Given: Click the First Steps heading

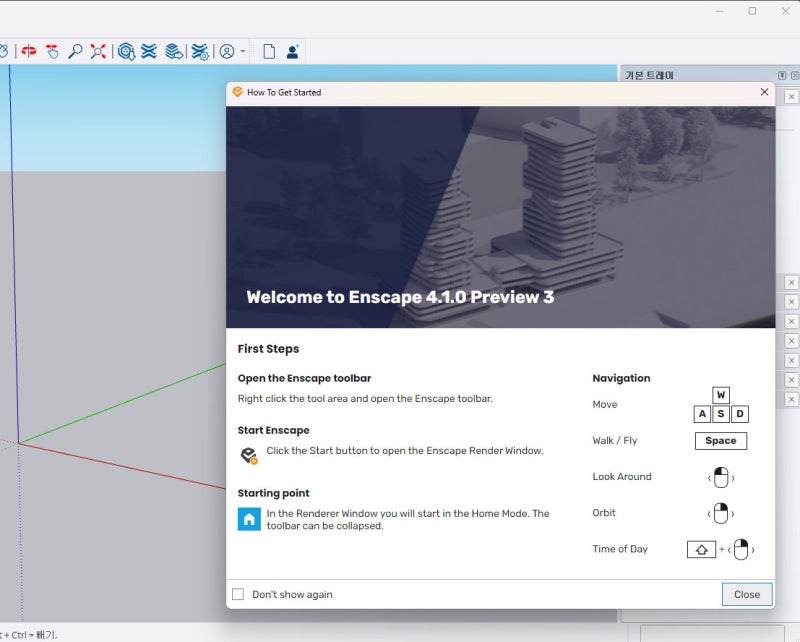Looking at the screenshot, I should point(268,349).
